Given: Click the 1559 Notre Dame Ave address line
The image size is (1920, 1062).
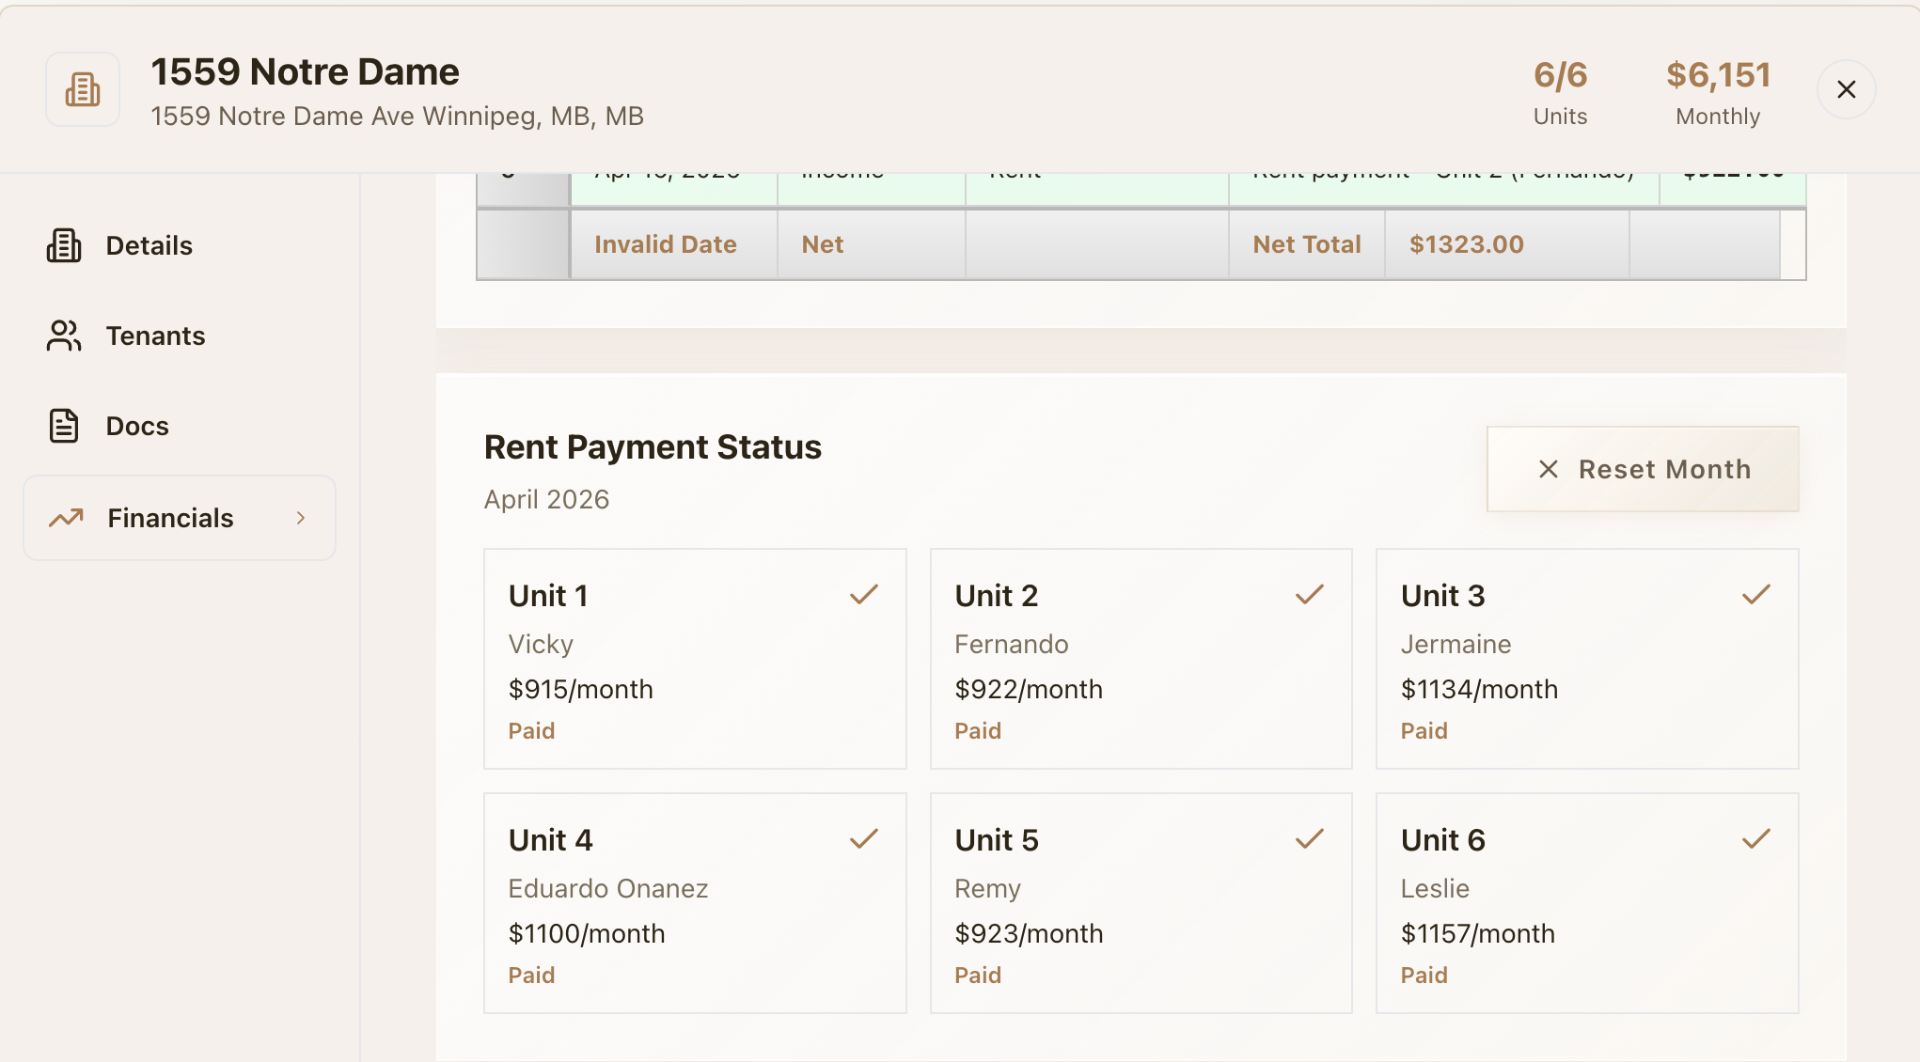Looking at the screenshot, I should [x=397, y=116].
